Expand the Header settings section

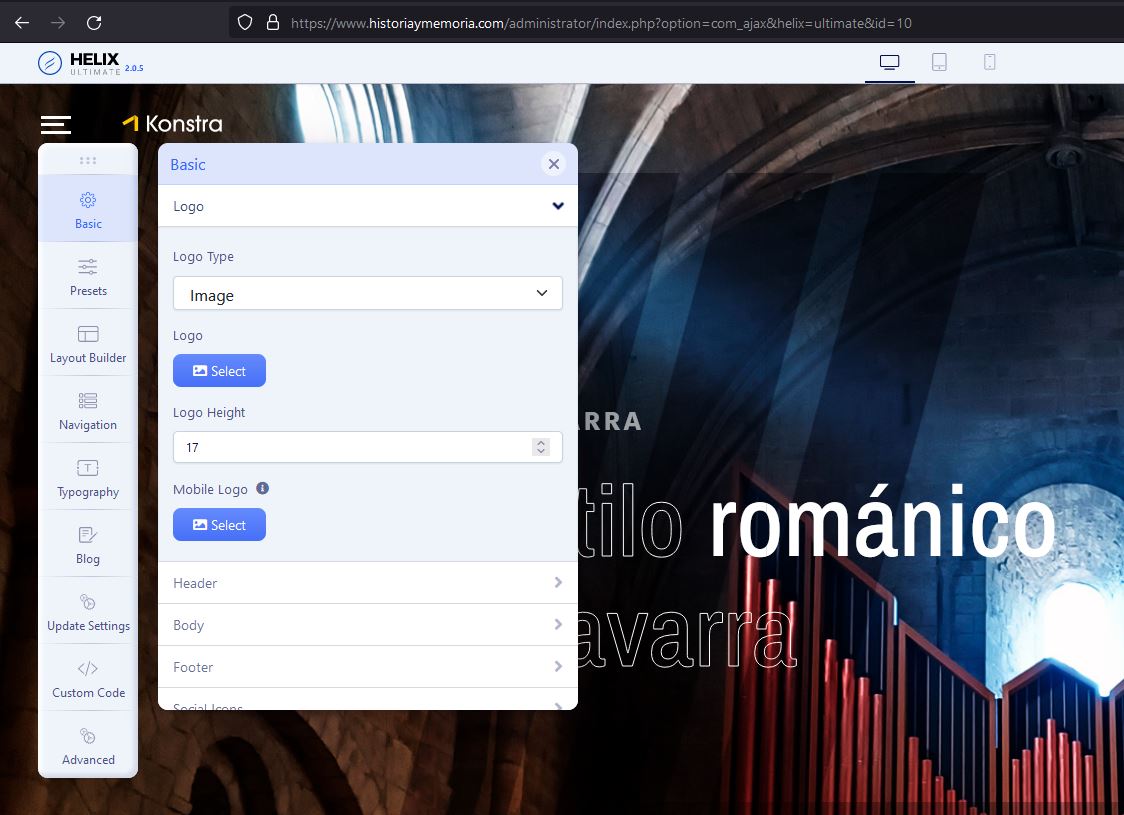[x=367, y=582]
